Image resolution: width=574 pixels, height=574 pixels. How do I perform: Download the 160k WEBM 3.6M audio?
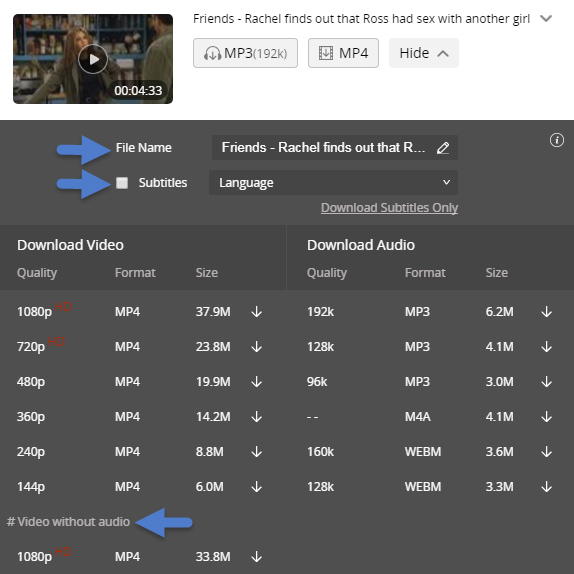coord(547,452)
